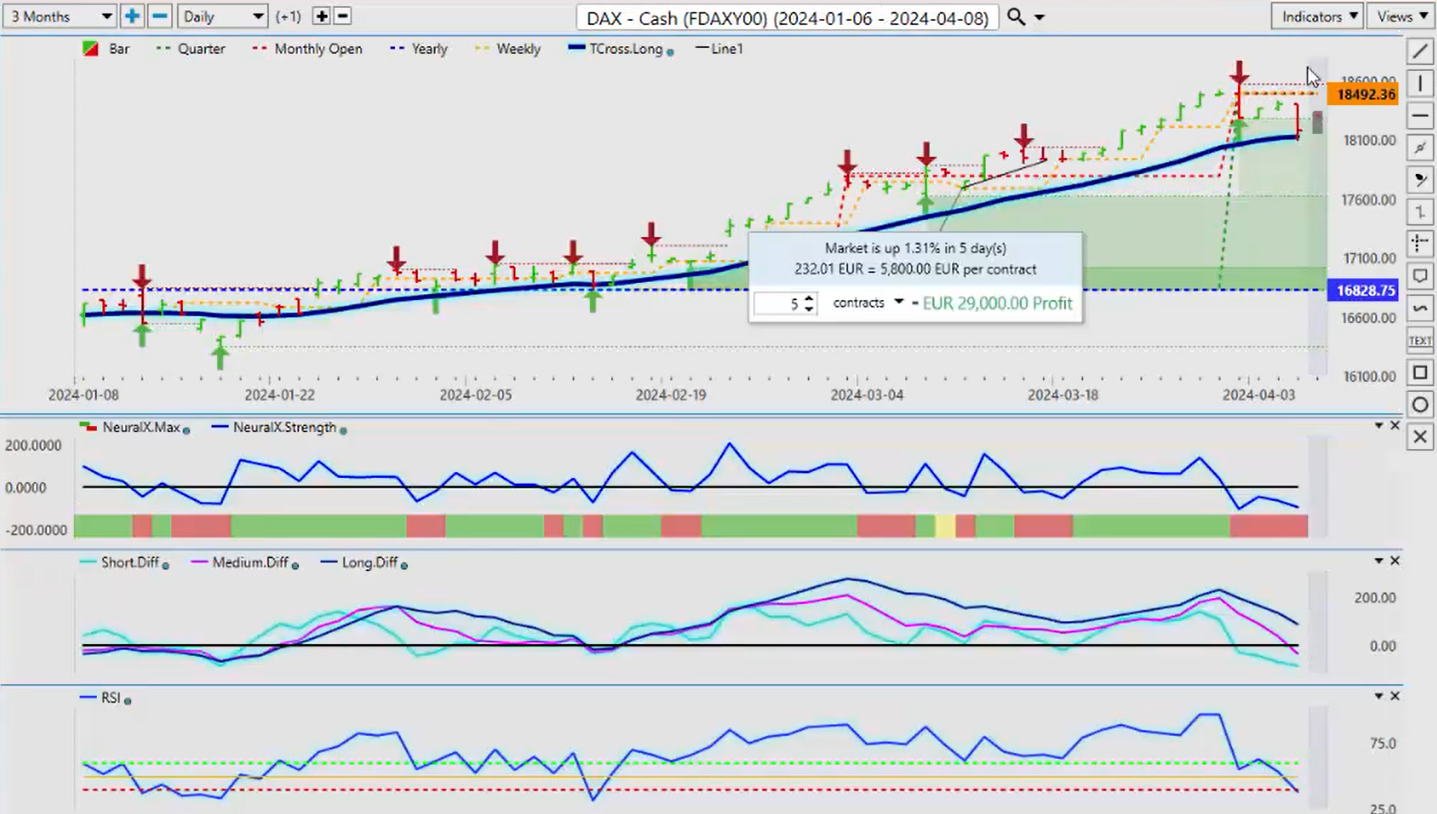Image resolution: width=1437 pixels, height=814 pixels.
Task: Toggle the Line1 legend entry
Action: tap(720, 48)
